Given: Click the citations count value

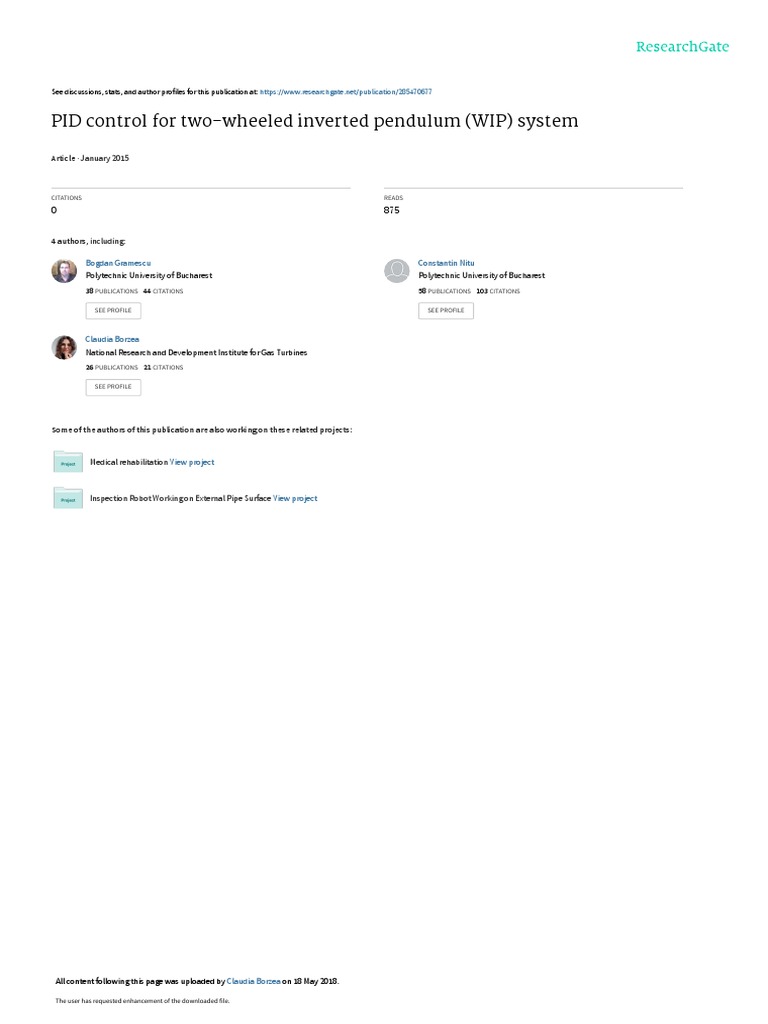Looking at the screenshot, I should click(x=54, y=210).
